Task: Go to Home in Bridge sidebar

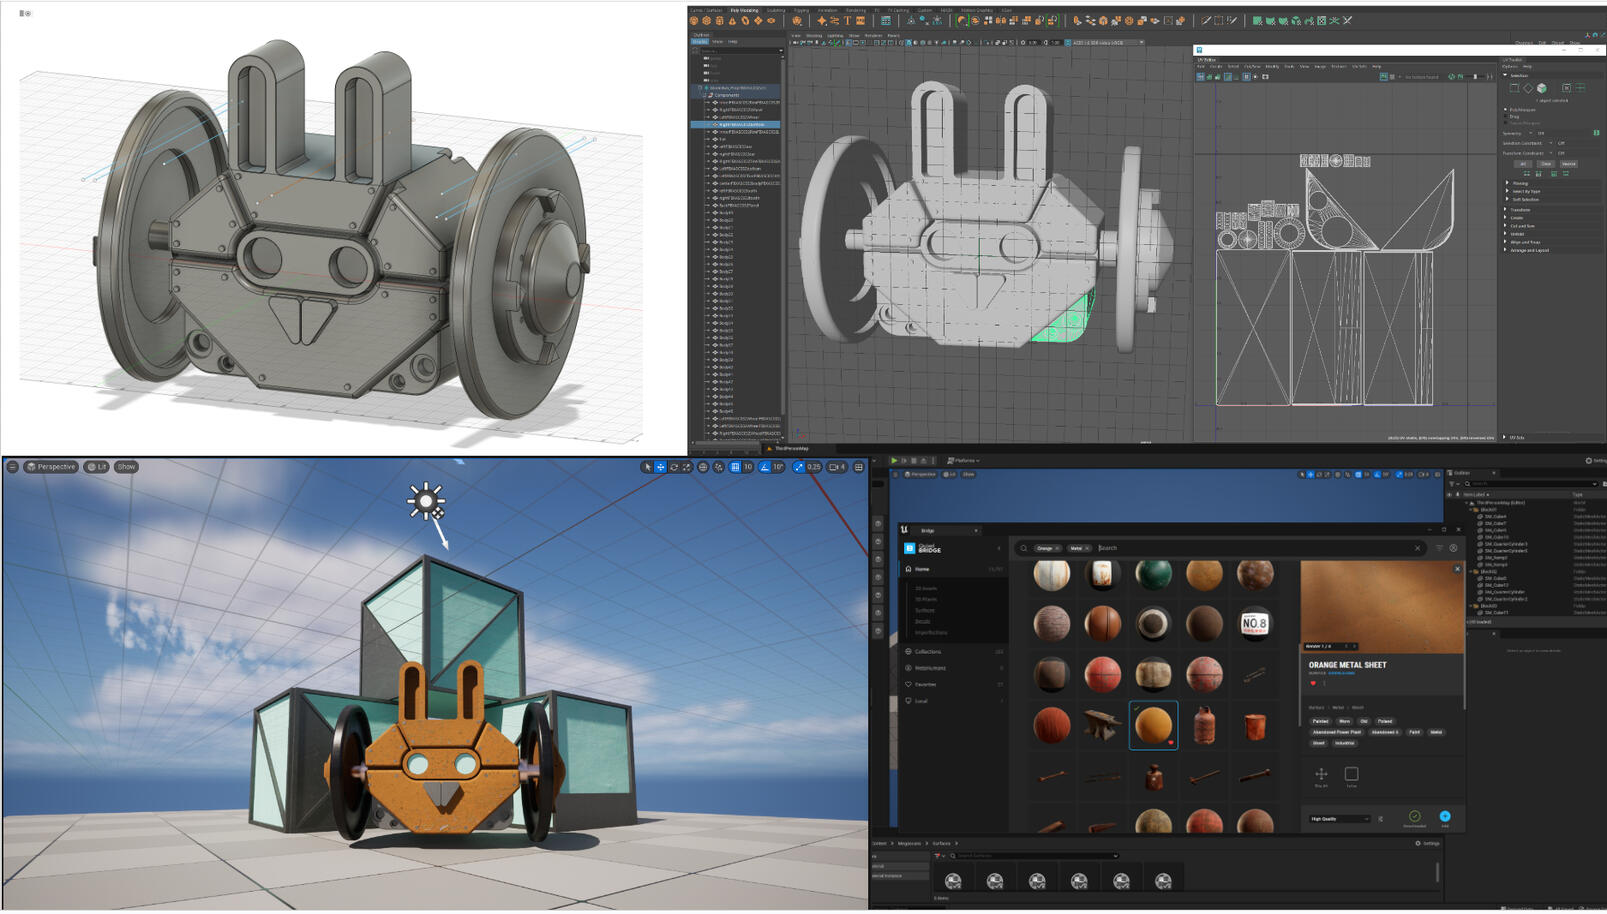Action: click(921, 569)
